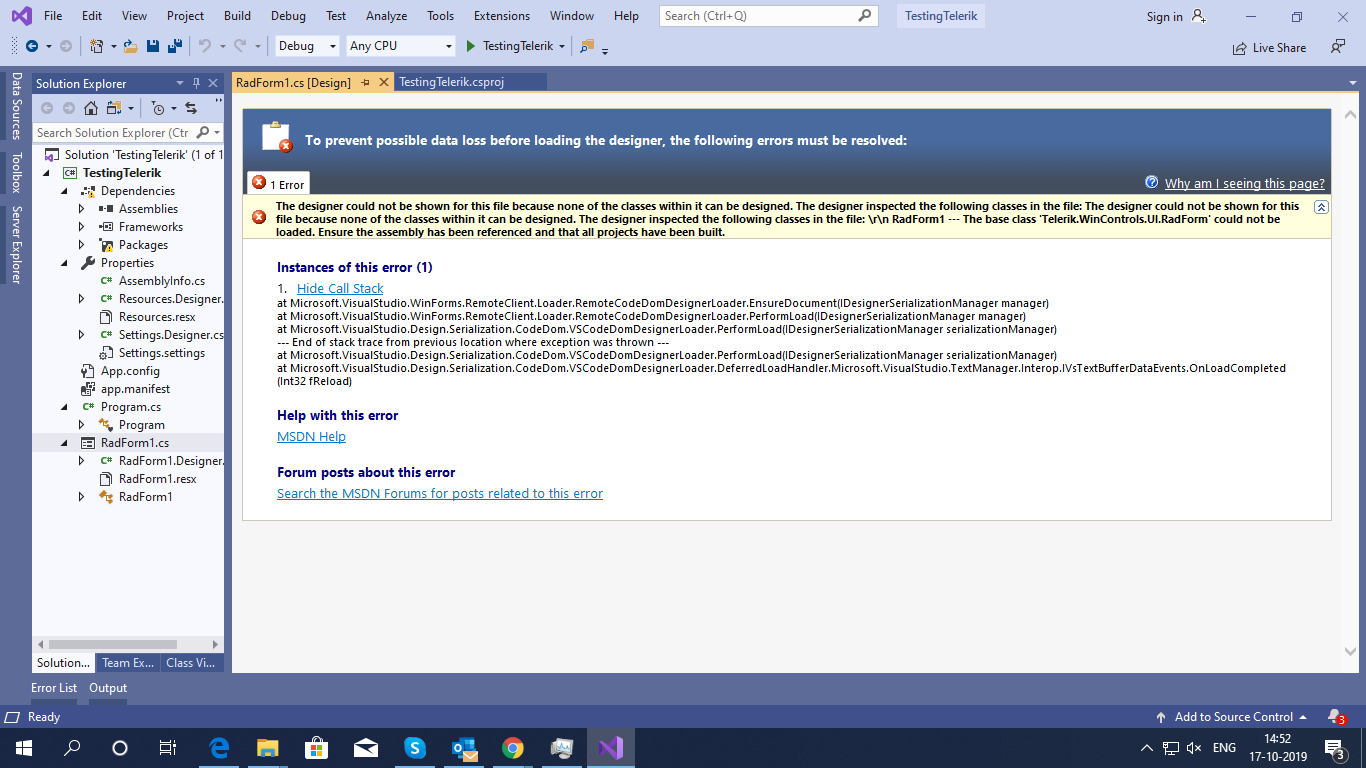Open the Extensions menu
The image size is (1366, 768).
coord(502,16)
